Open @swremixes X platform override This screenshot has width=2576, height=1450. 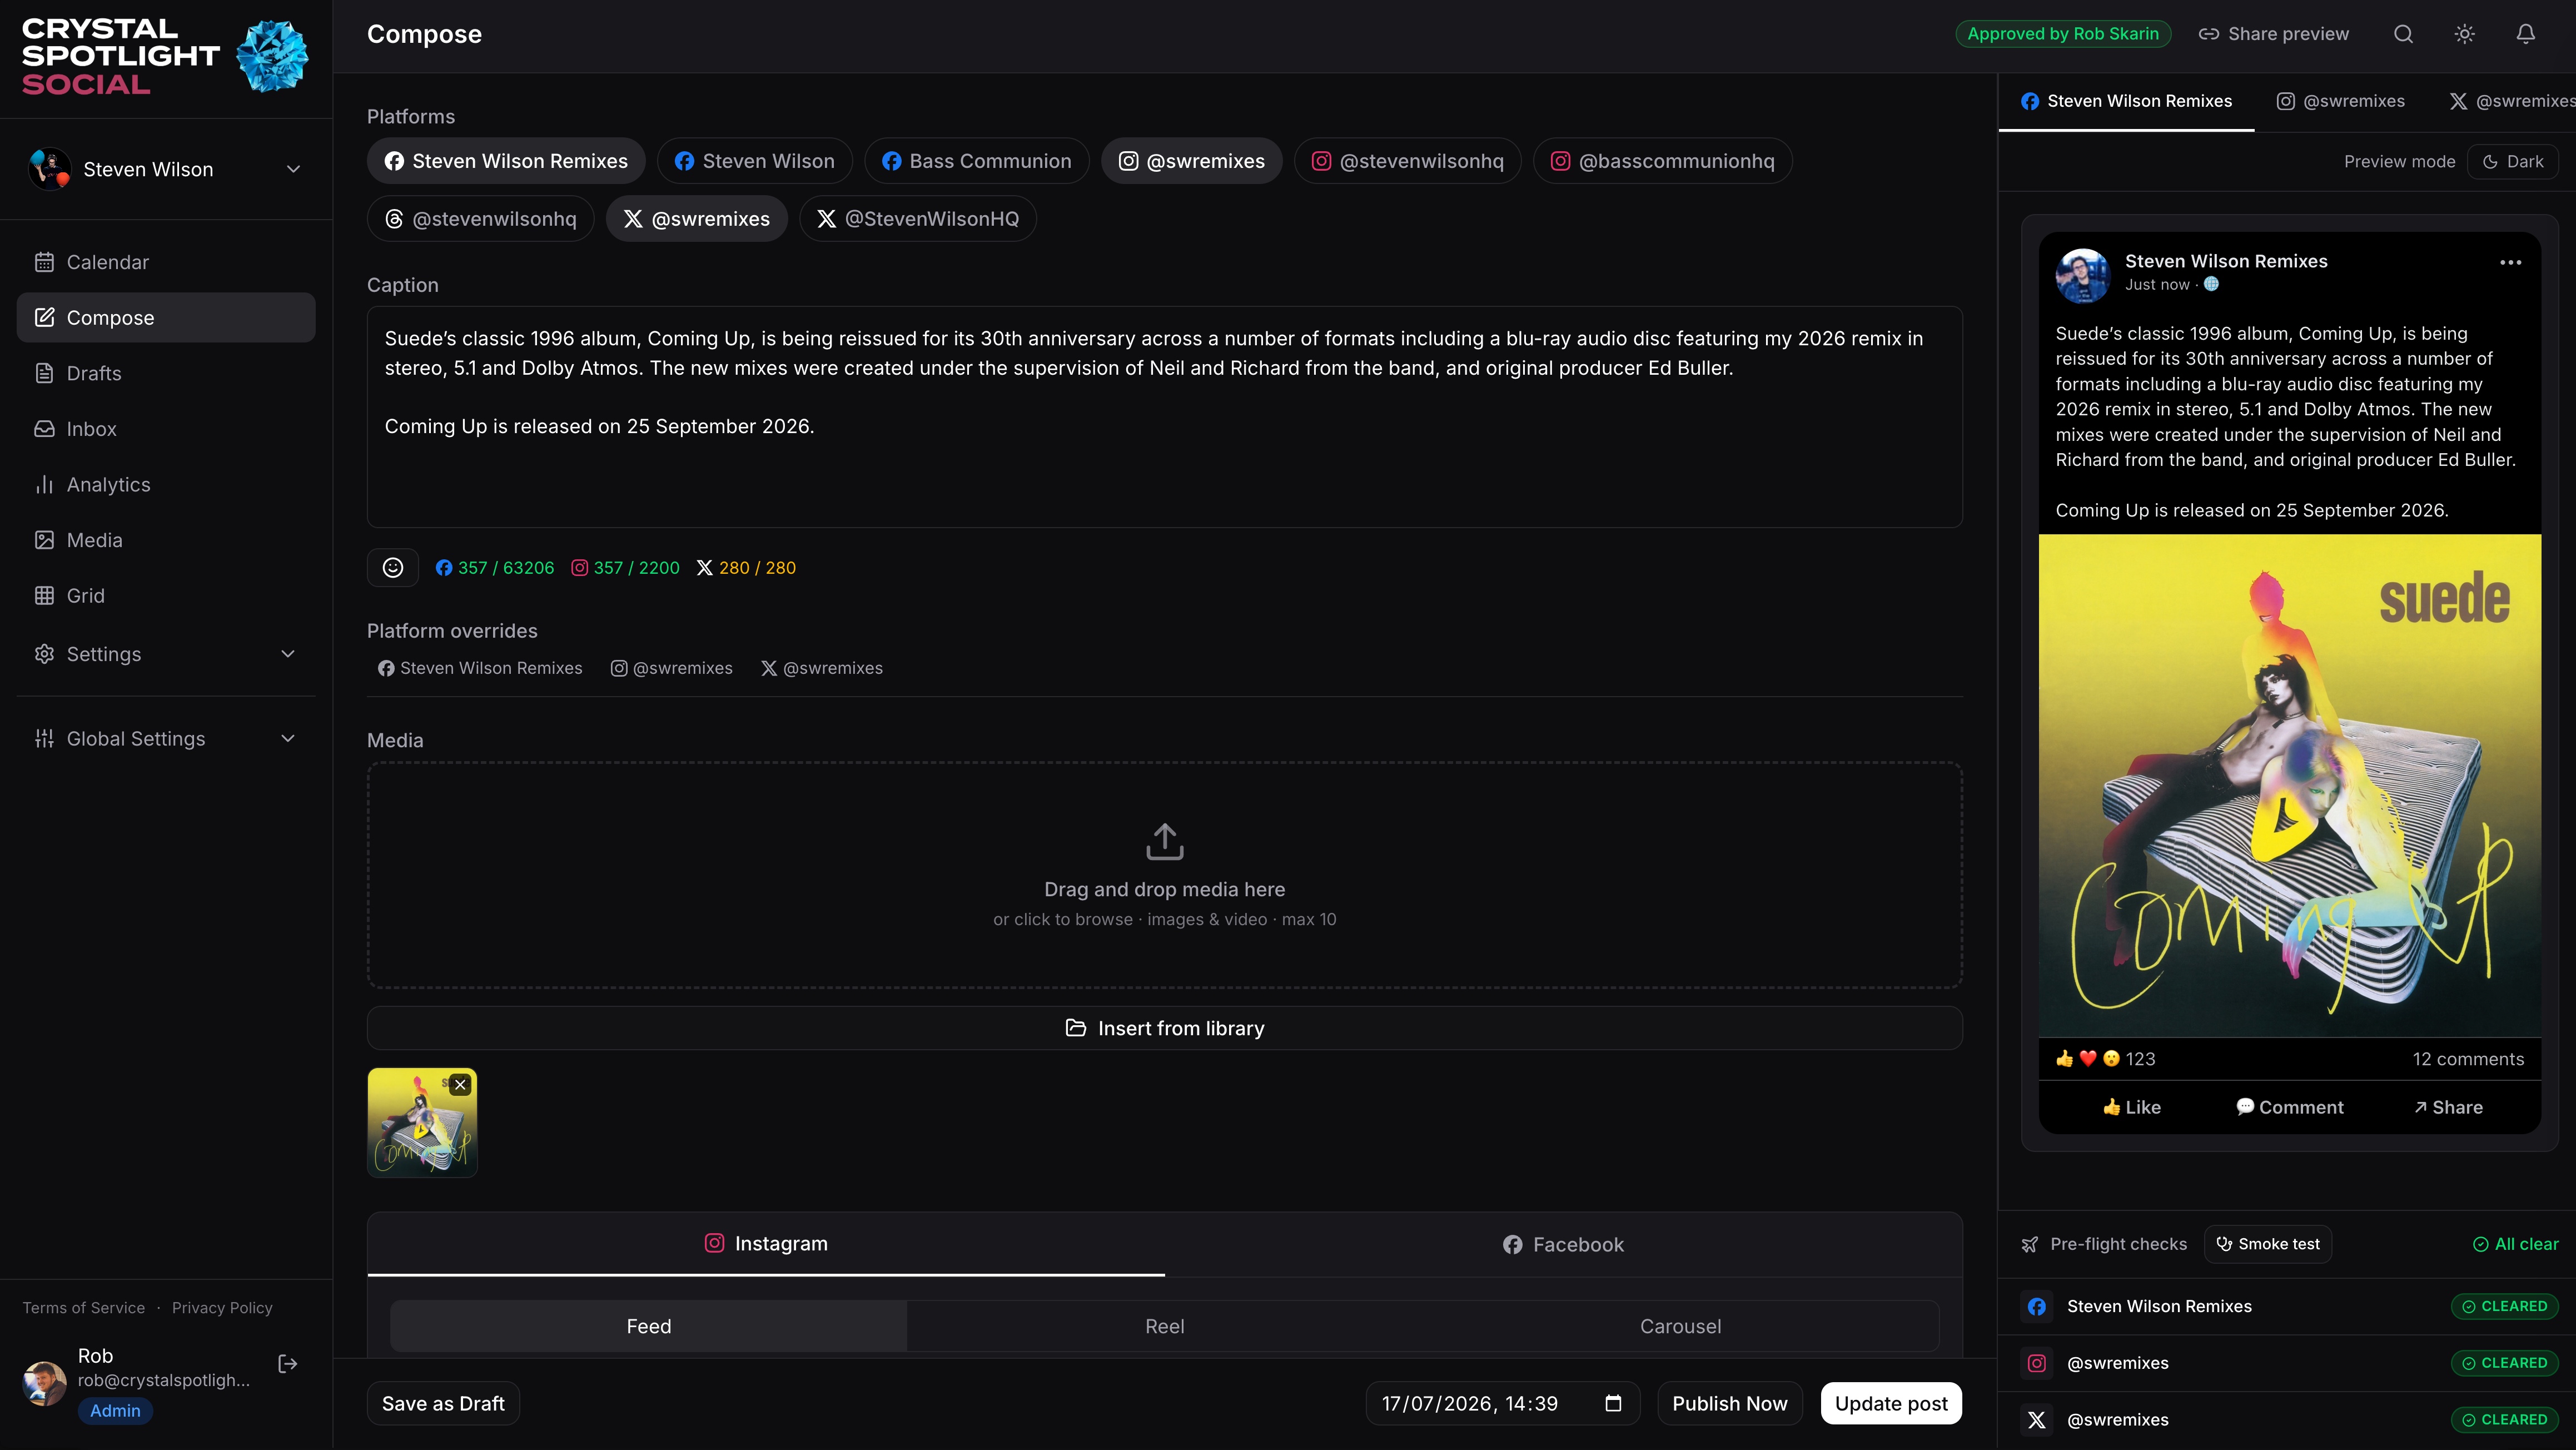point(822,668)
